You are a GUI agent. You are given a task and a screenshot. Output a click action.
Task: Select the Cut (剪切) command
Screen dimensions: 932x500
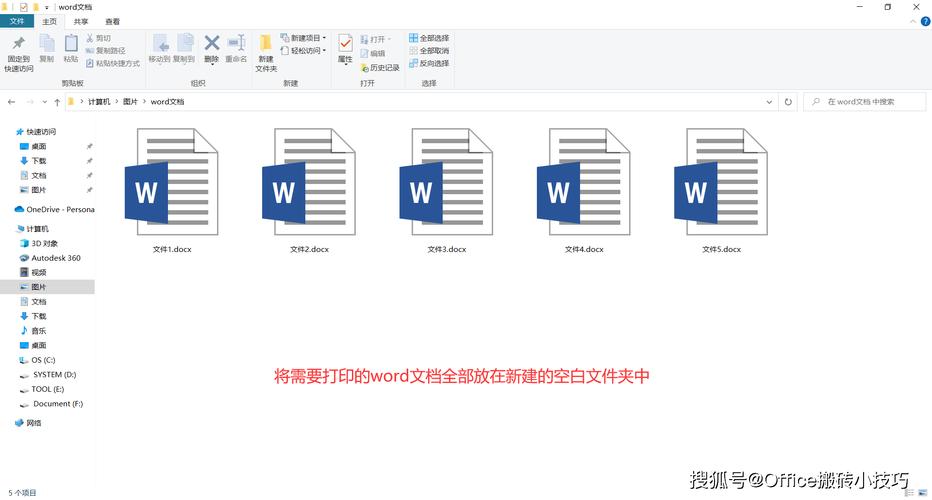click(x=99, y=38)
